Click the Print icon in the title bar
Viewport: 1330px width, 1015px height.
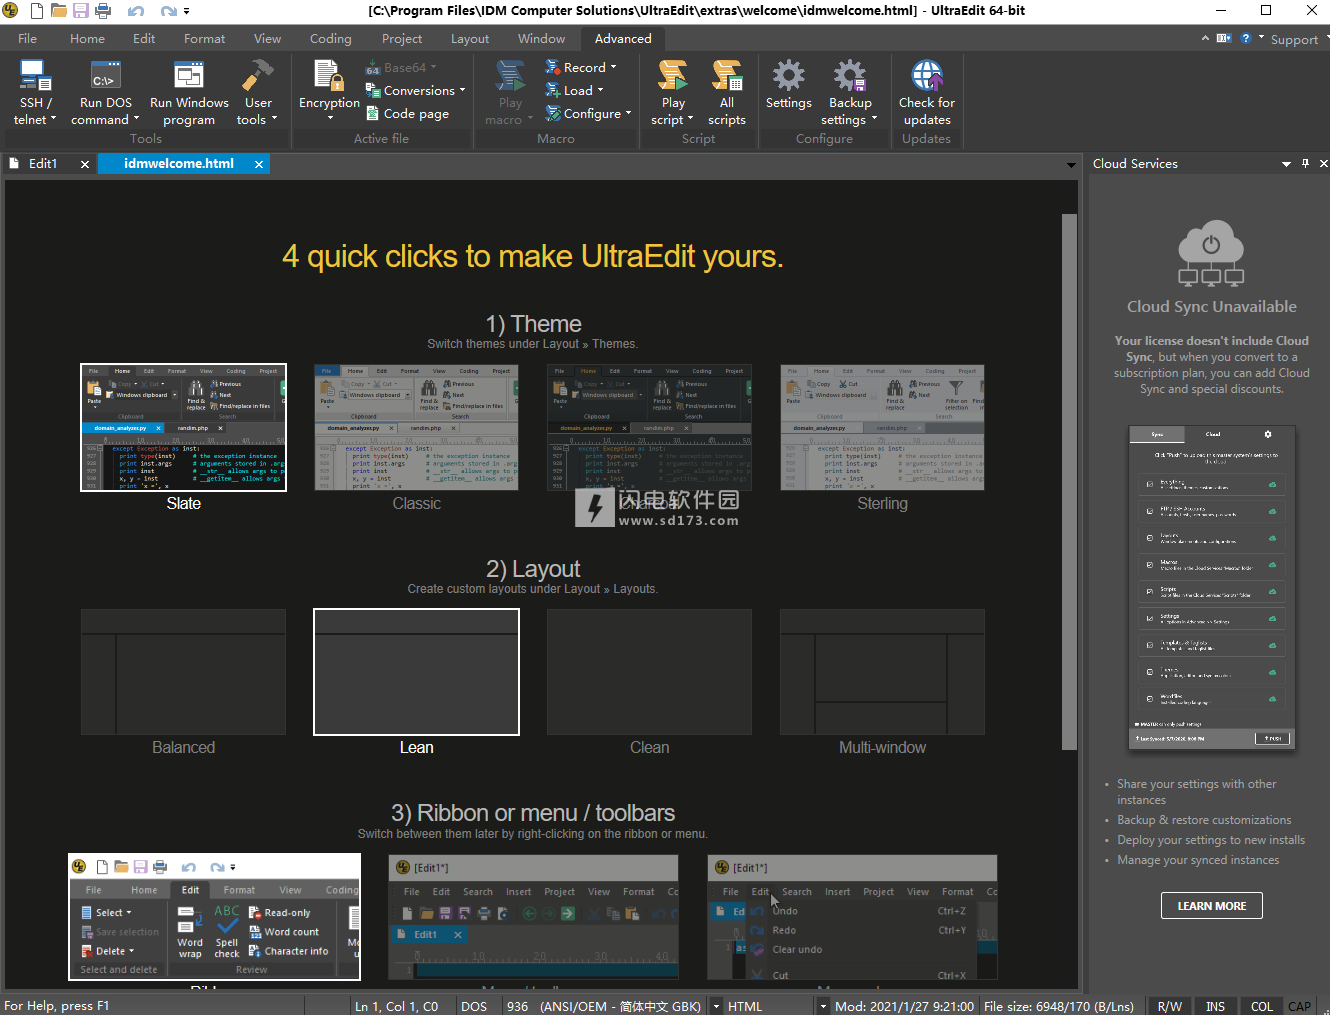(x=102, y=11)
